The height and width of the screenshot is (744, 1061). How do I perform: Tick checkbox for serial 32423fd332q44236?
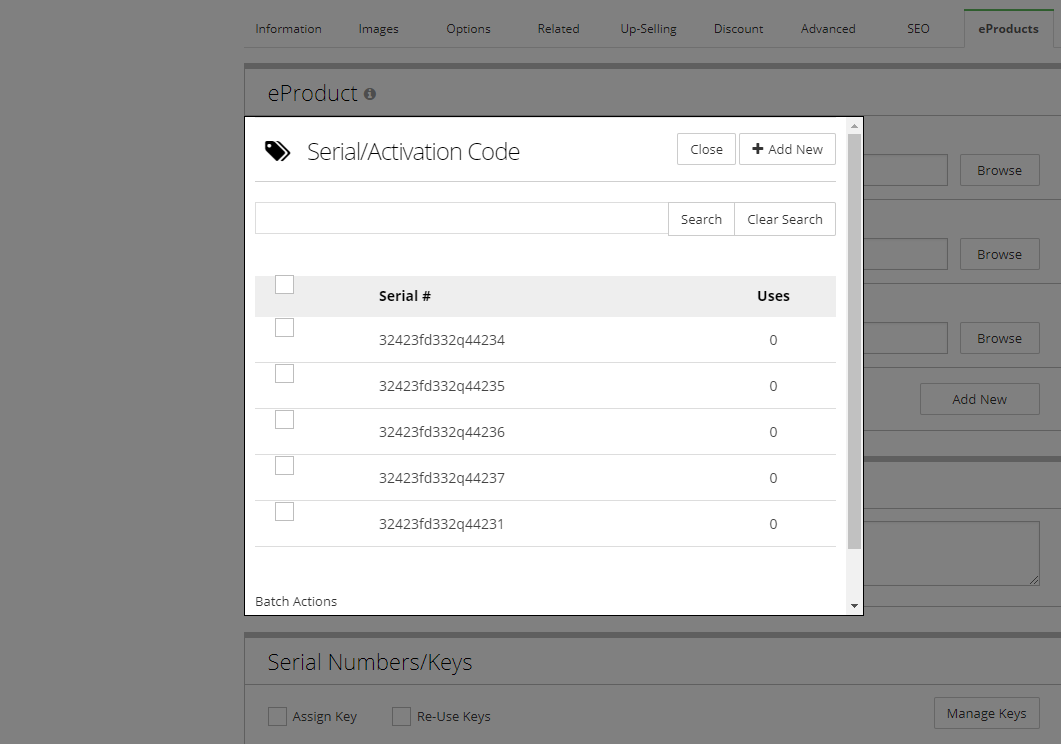click(285, 420)
